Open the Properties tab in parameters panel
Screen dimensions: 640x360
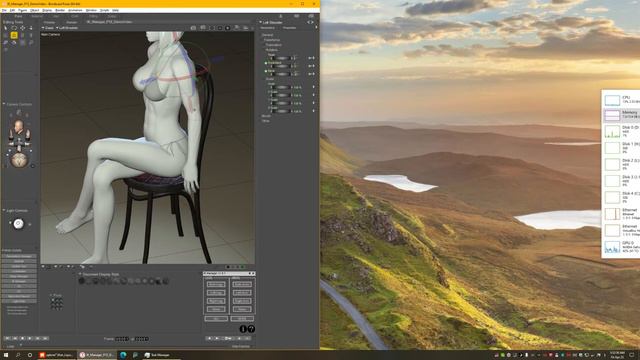point(289,28)
